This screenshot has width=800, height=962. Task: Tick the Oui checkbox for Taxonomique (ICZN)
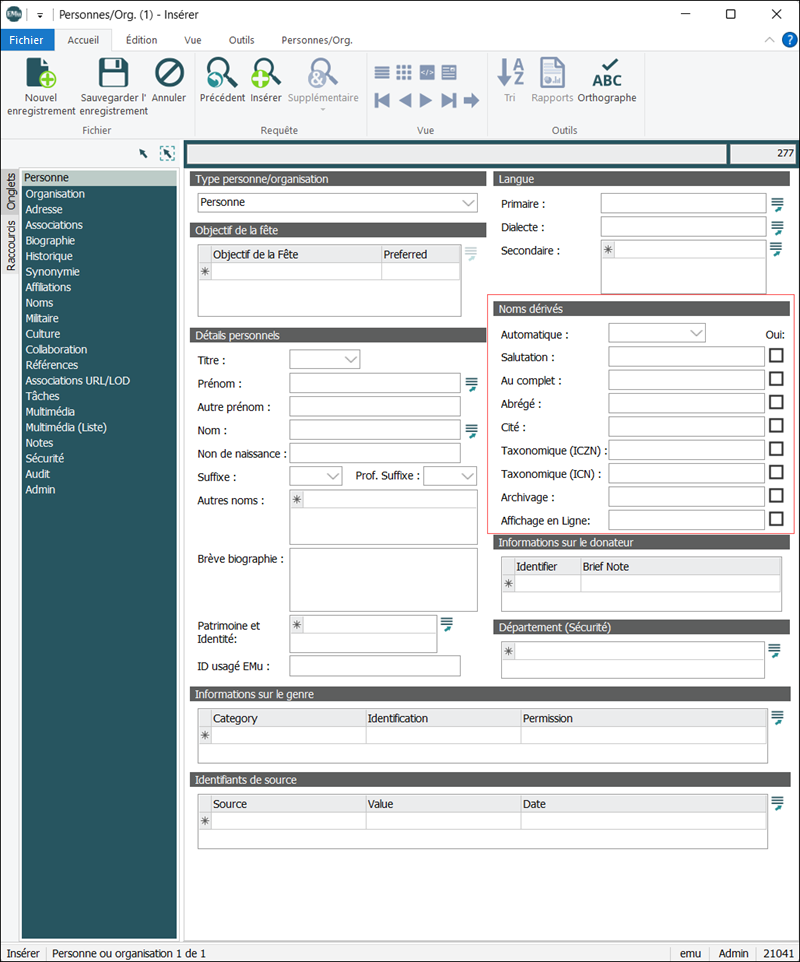point(776,449)
